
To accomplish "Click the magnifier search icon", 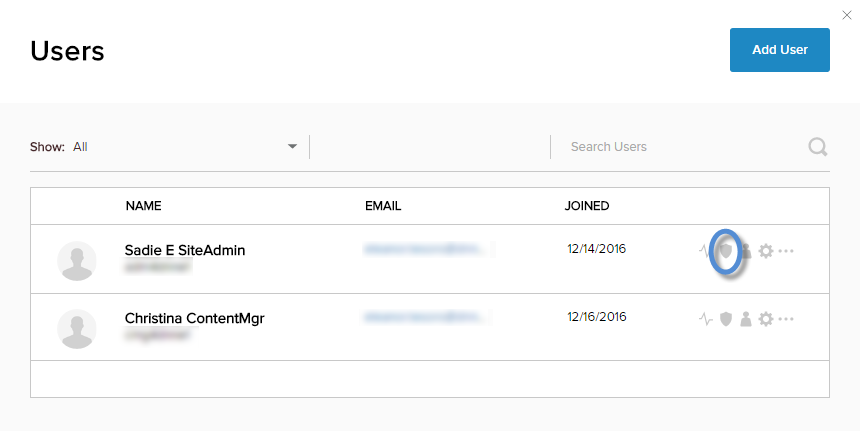I will coord(817,147).
